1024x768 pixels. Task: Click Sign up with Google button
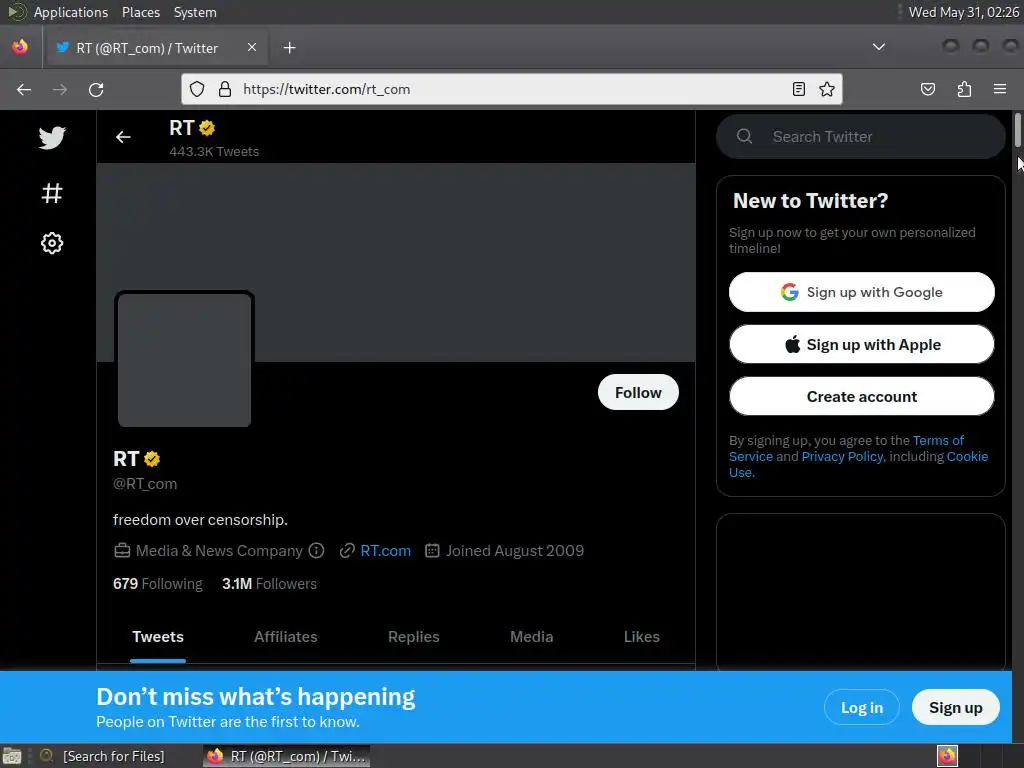(861, 292)
